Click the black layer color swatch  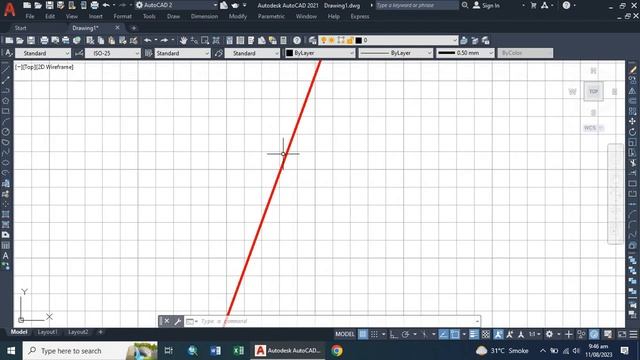pos(359,40)
